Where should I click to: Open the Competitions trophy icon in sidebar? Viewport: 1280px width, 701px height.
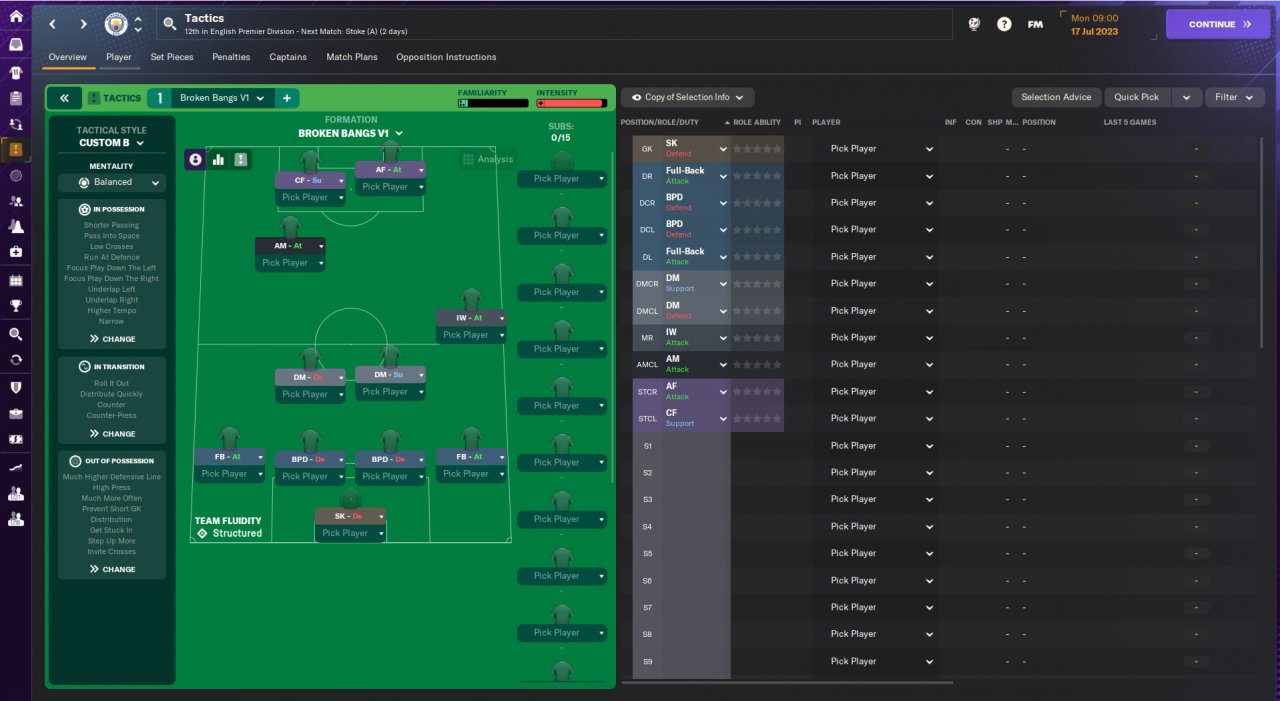pos(15,306)
